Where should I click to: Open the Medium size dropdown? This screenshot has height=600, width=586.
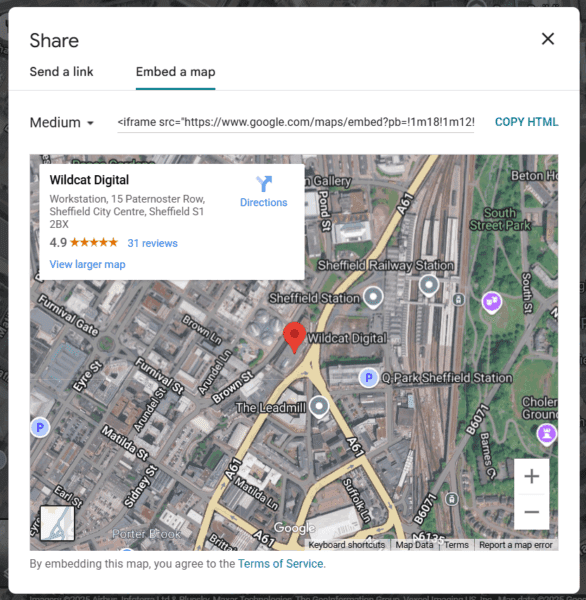(62, 123)
